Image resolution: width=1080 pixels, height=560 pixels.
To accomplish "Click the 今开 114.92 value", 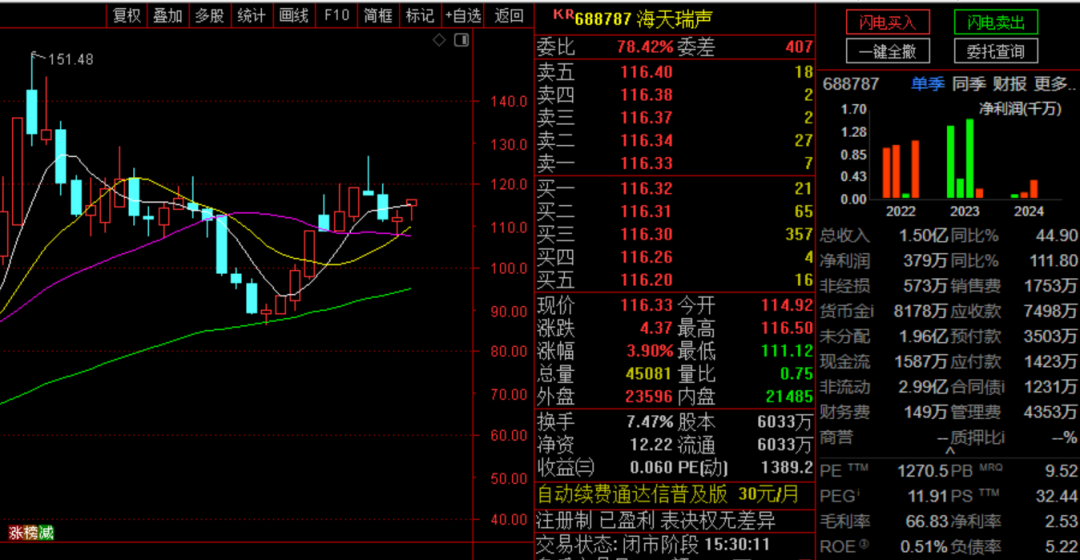I will coord(787,305).
